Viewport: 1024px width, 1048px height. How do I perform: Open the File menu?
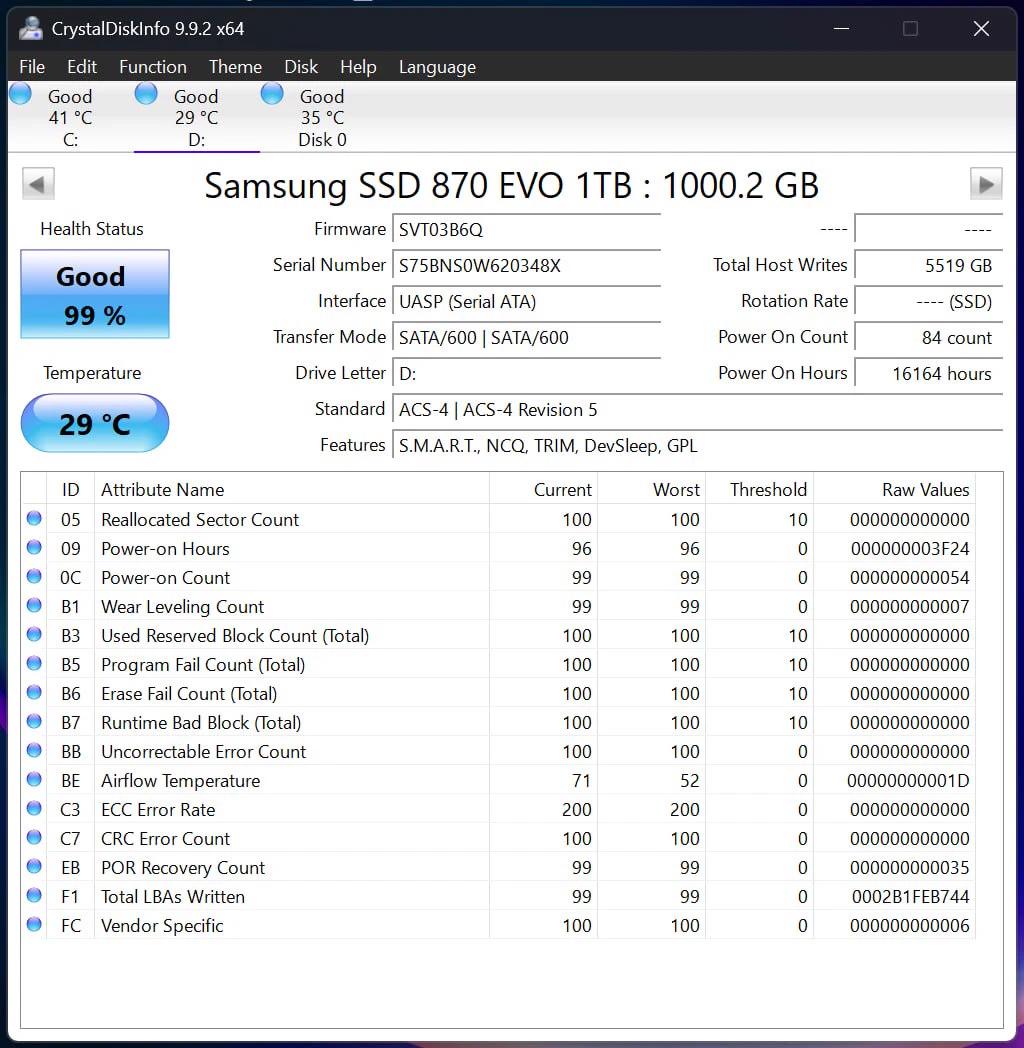point(32,67)
